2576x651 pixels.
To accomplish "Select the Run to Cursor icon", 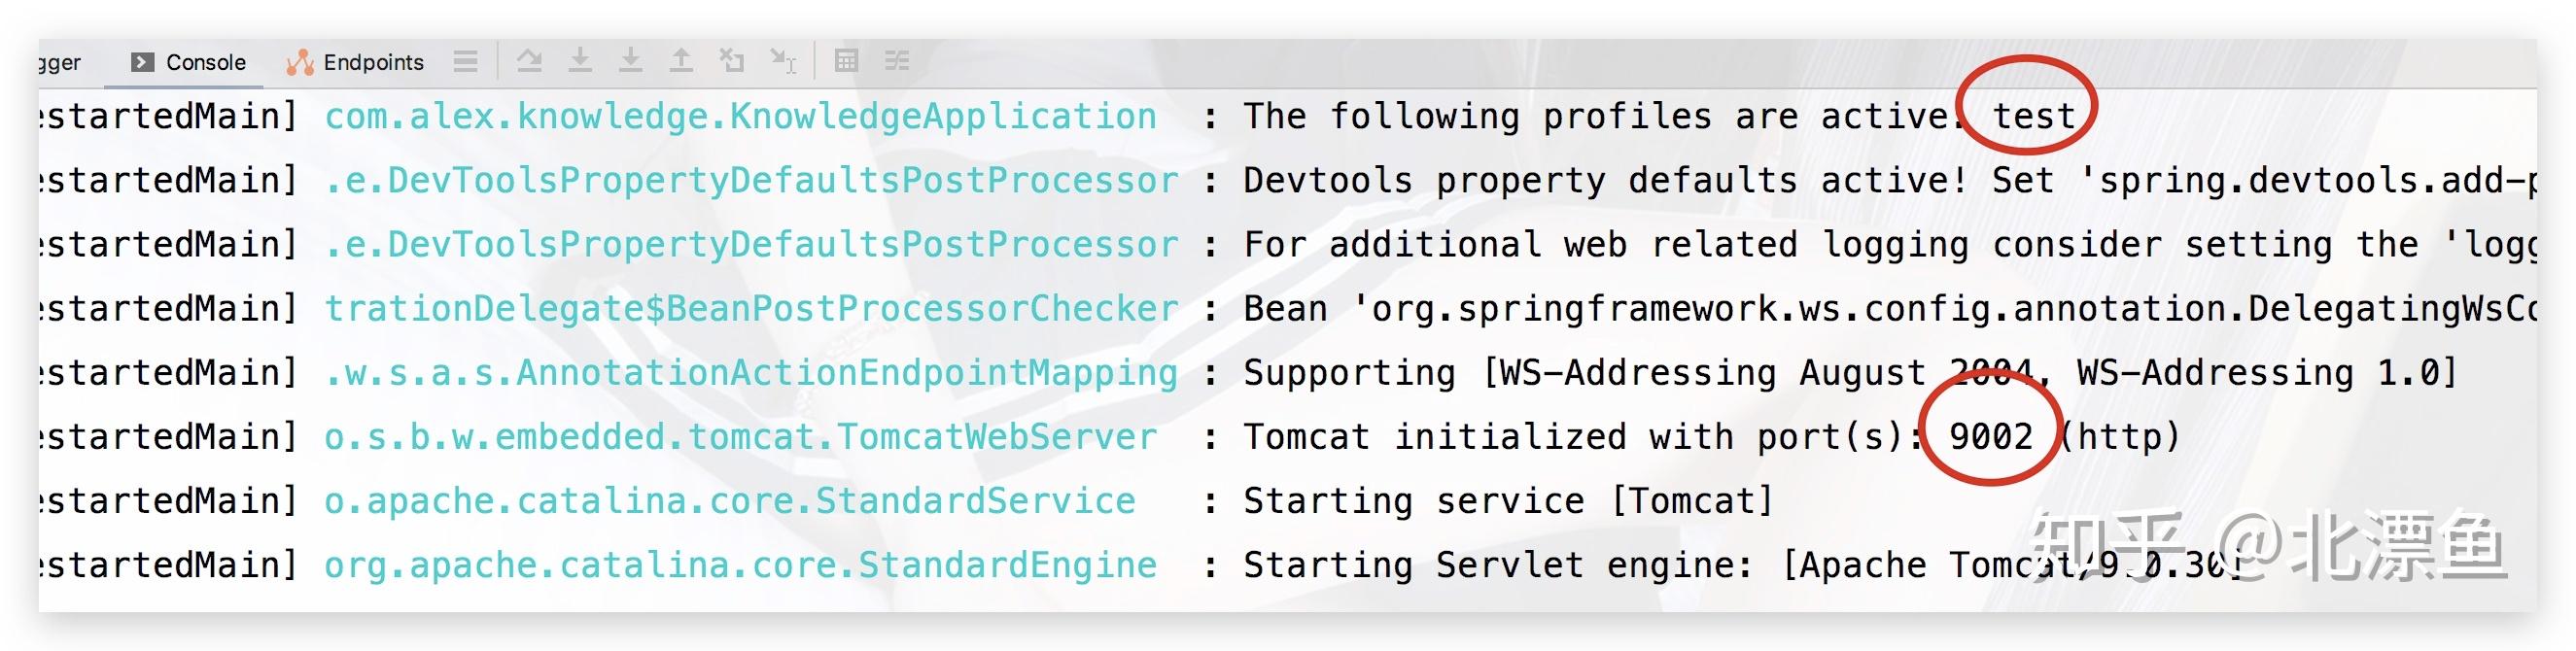I will [783, 62].
